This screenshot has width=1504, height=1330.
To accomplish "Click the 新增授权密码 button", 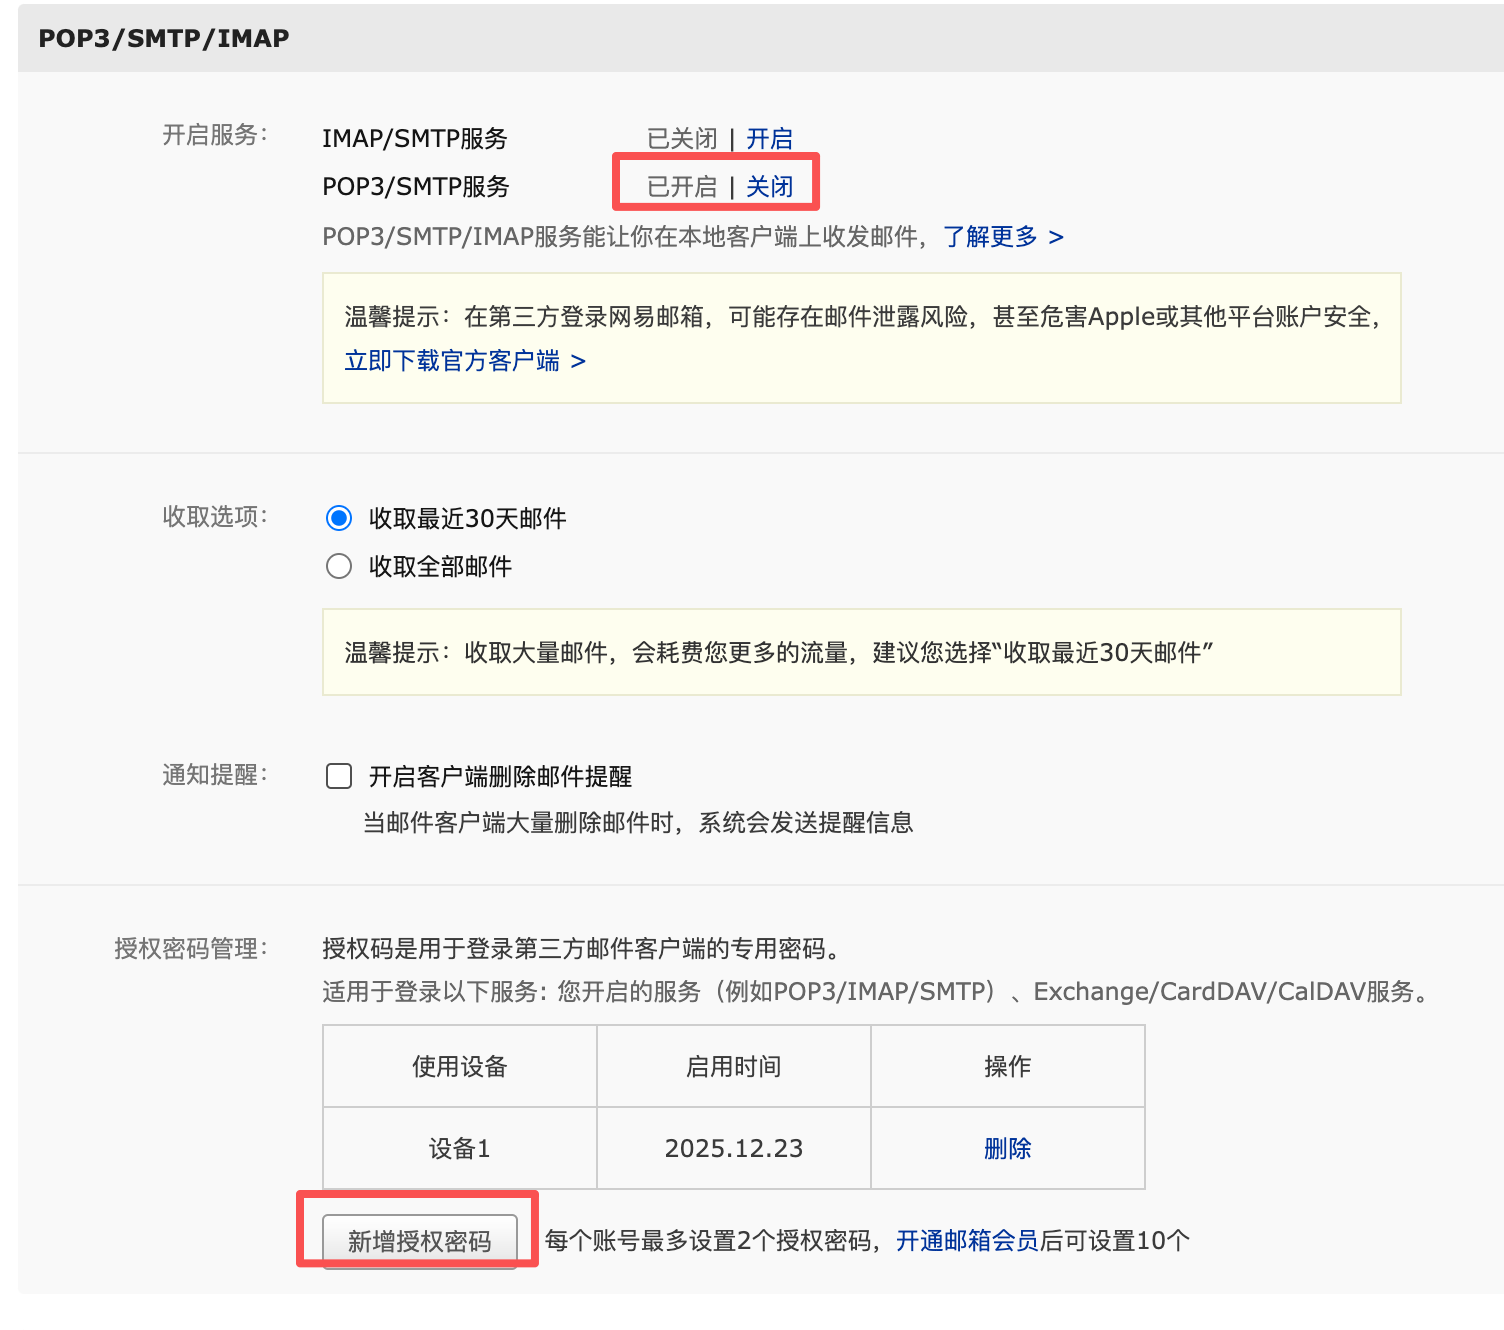I will click(420, 1240).
